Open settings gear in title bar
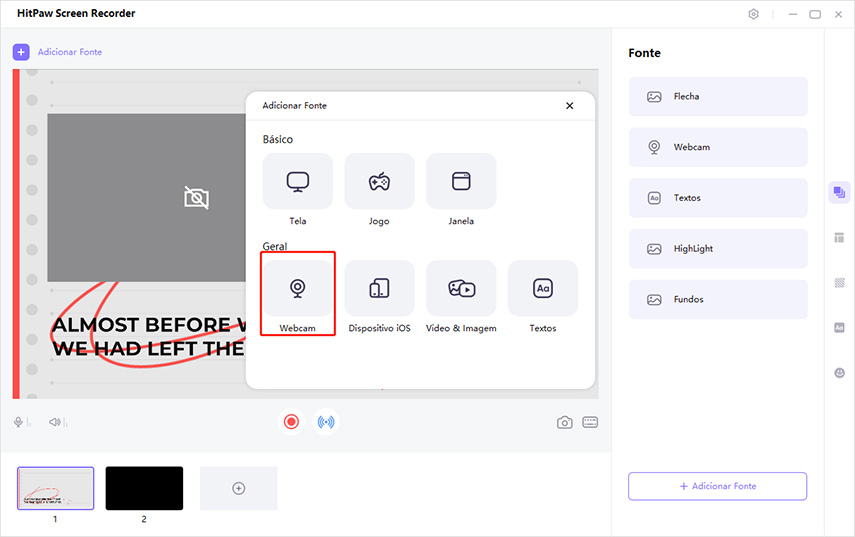Image resolution: width=855 pixels, height=537 pixels. point(753,14)
